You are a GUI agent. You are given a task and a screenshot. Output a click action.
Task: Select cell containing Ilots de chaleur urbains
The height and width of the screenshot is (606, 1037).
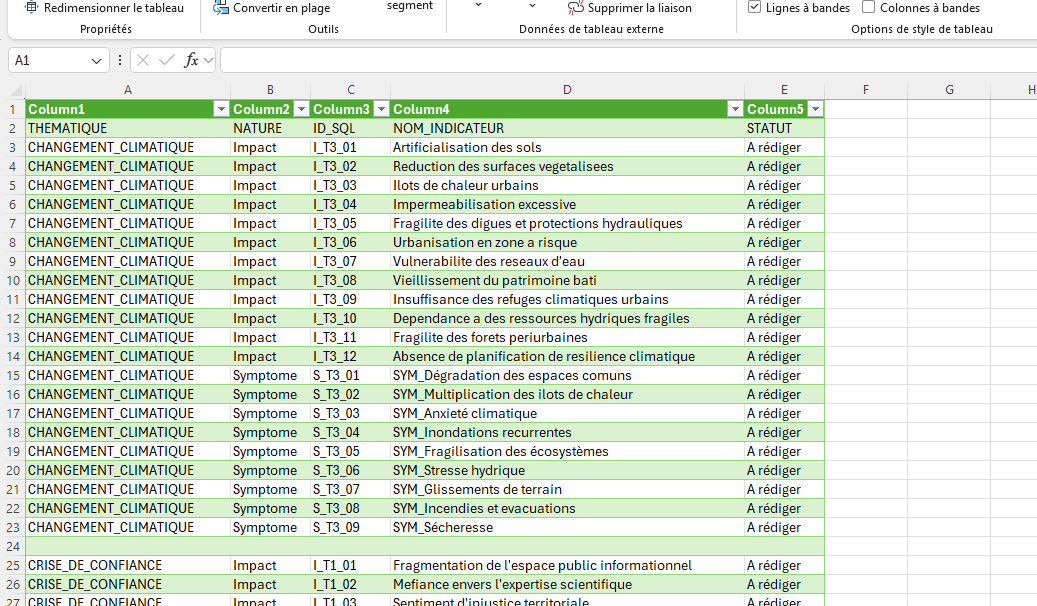[567, 185]
